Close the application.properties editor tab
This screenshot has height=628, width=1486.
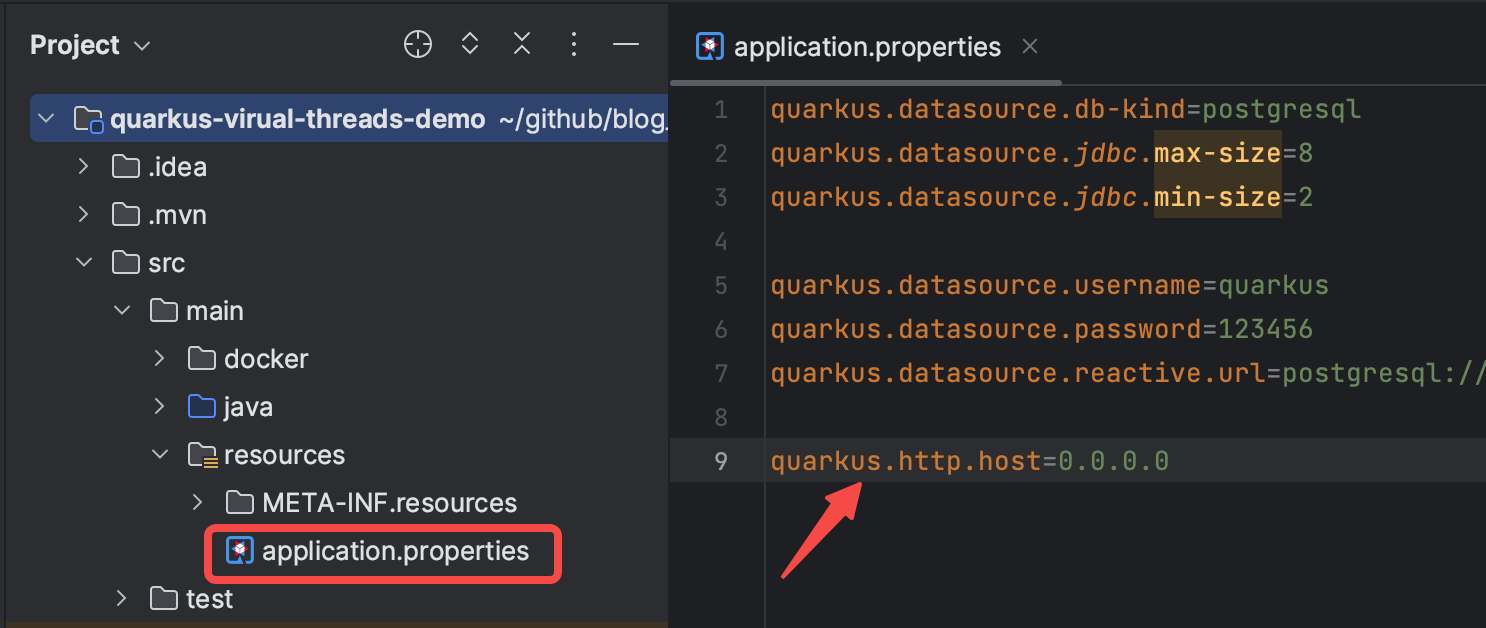point(1030,46)
